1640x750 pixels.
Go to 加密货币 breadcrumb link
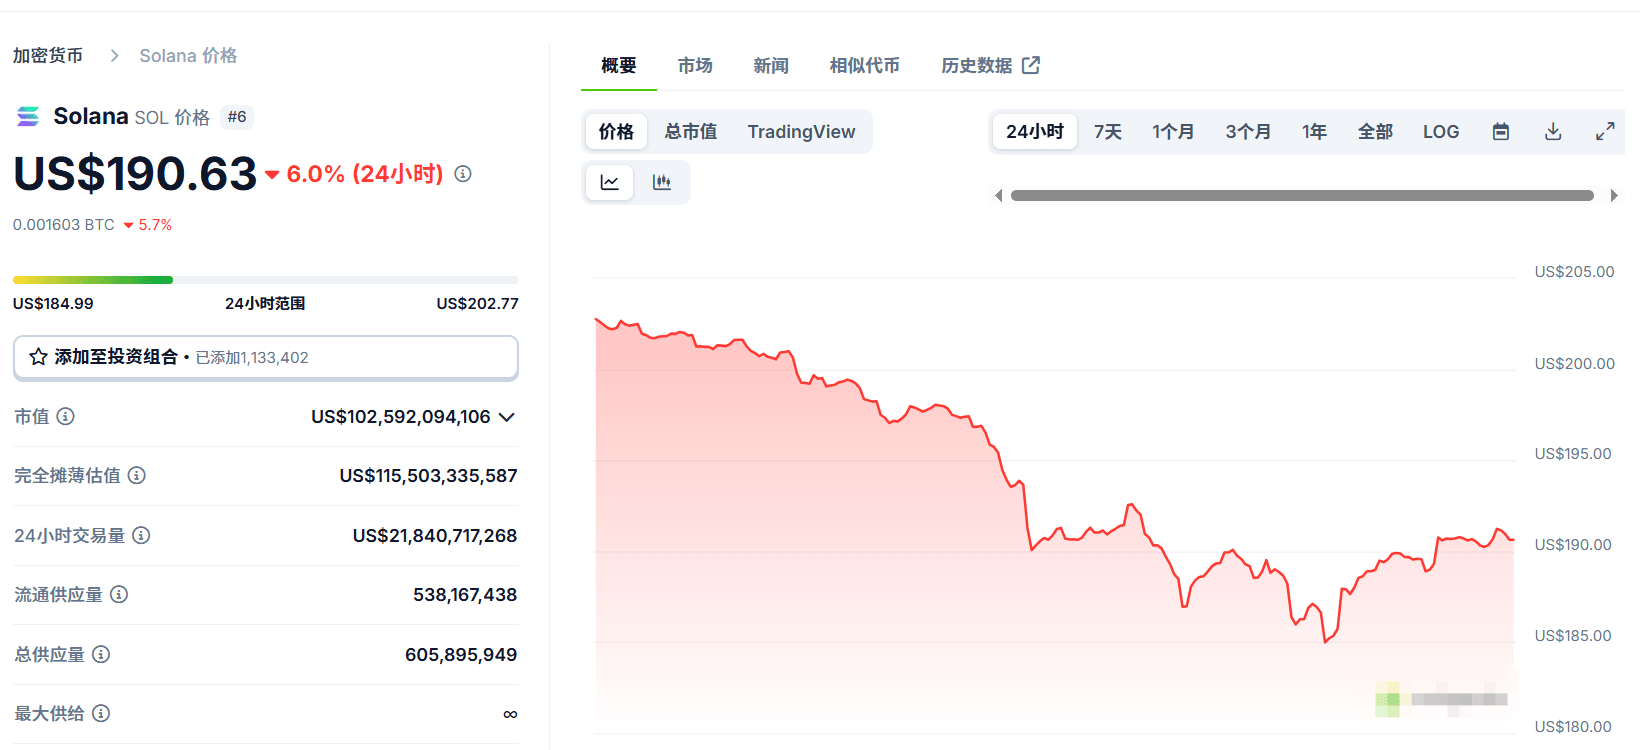48,56
